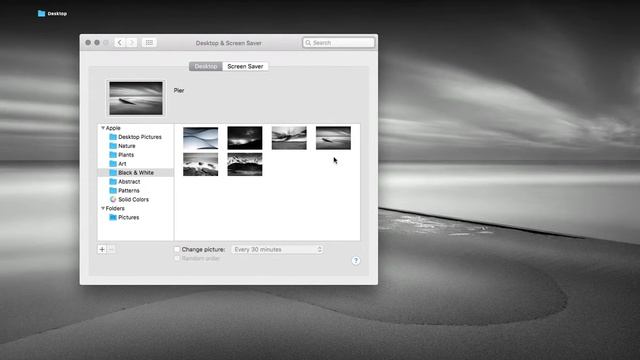Viewport: 640px width, 360px height.
Task: Click the Desktop Pictures folder icon
Action: pos(113,137)
